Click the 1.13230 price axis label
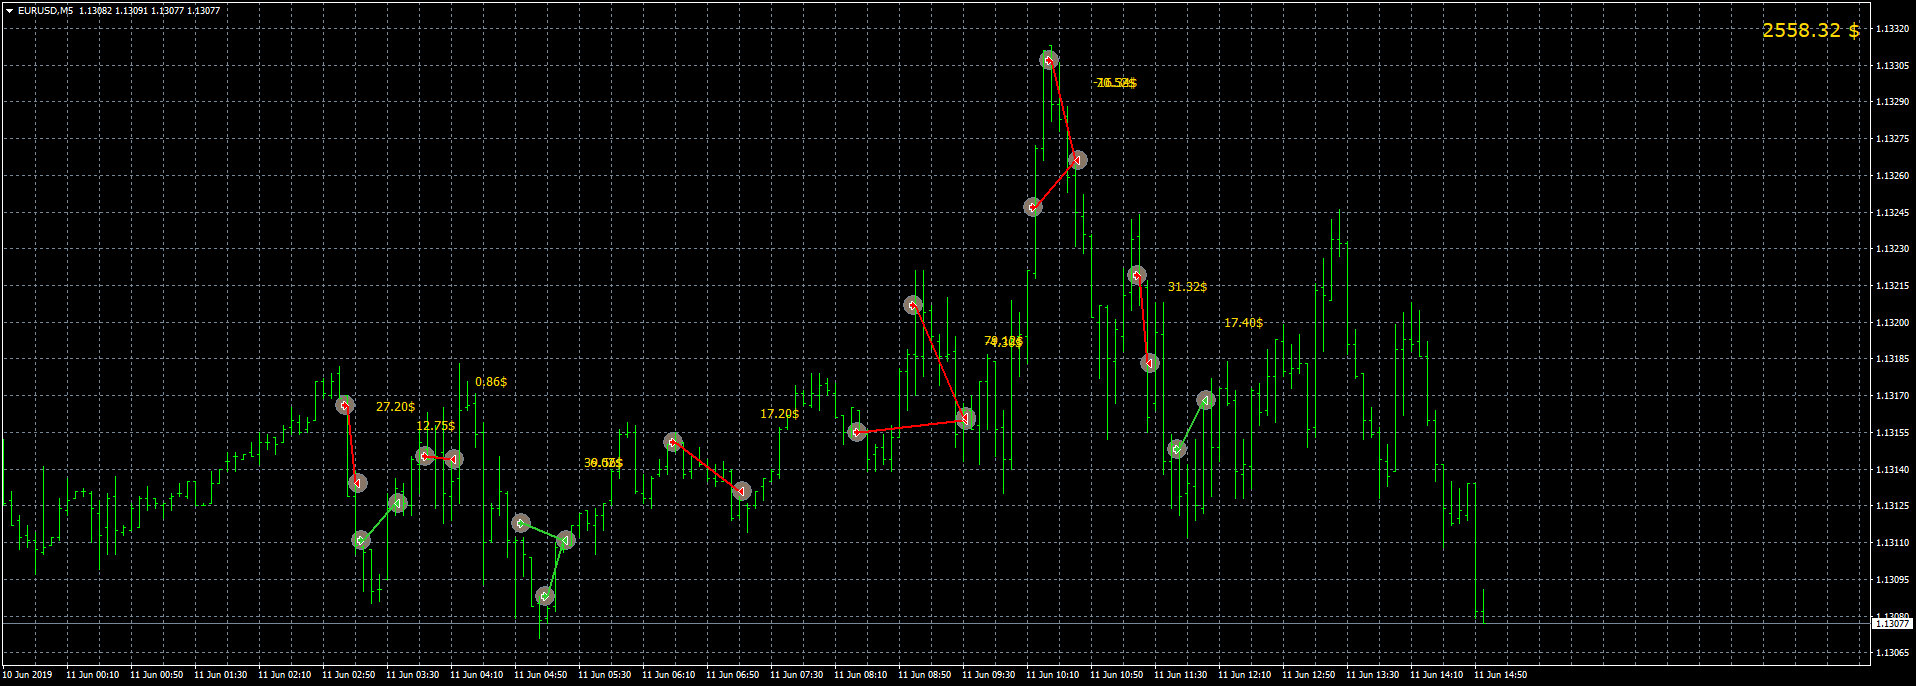 click(1891, 249)
